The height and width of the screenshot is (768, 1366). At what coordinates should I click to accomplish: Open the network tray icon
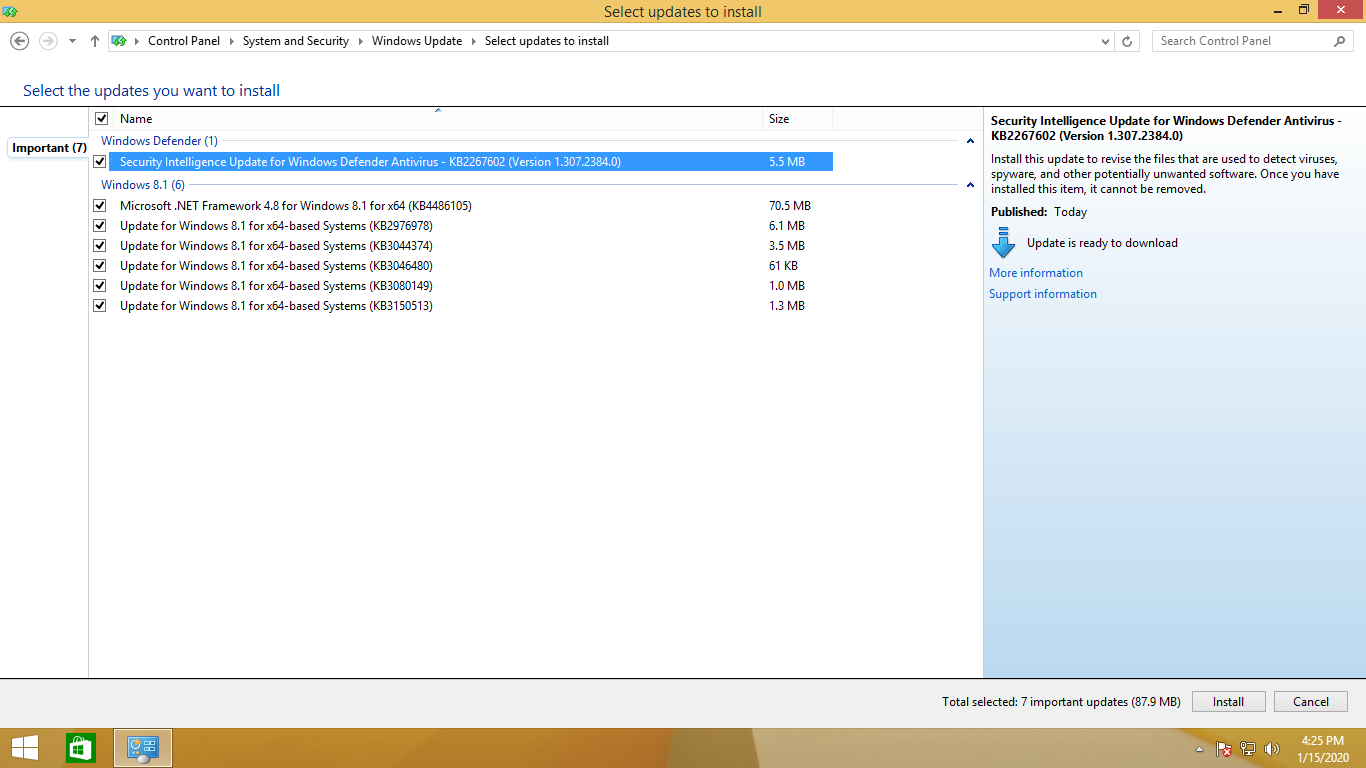1248,749
